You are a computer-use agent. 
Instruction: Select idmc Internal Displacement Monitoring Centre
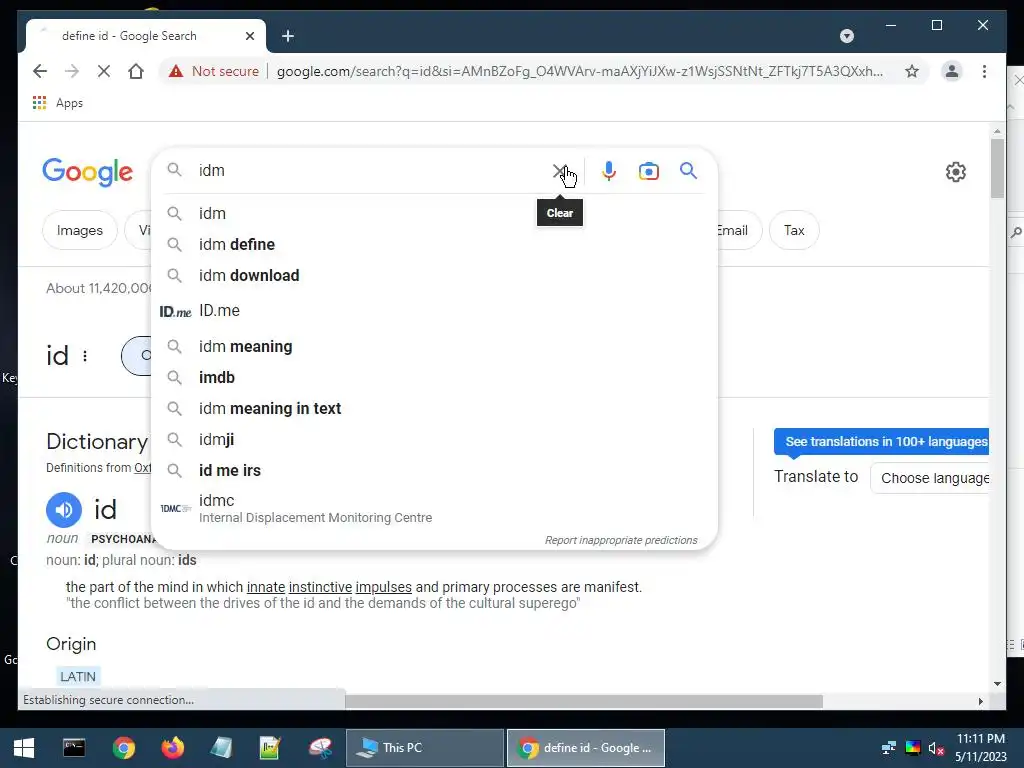point(434,509)
